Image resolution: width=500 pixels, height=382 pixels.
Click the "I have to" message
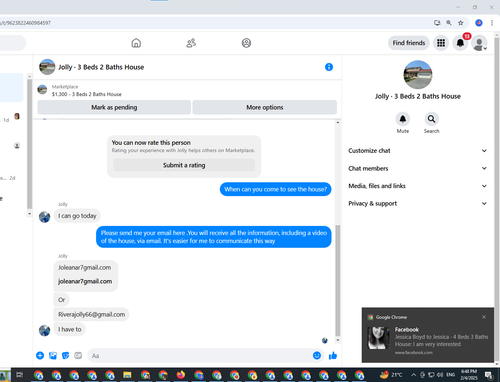pos(70,329)
